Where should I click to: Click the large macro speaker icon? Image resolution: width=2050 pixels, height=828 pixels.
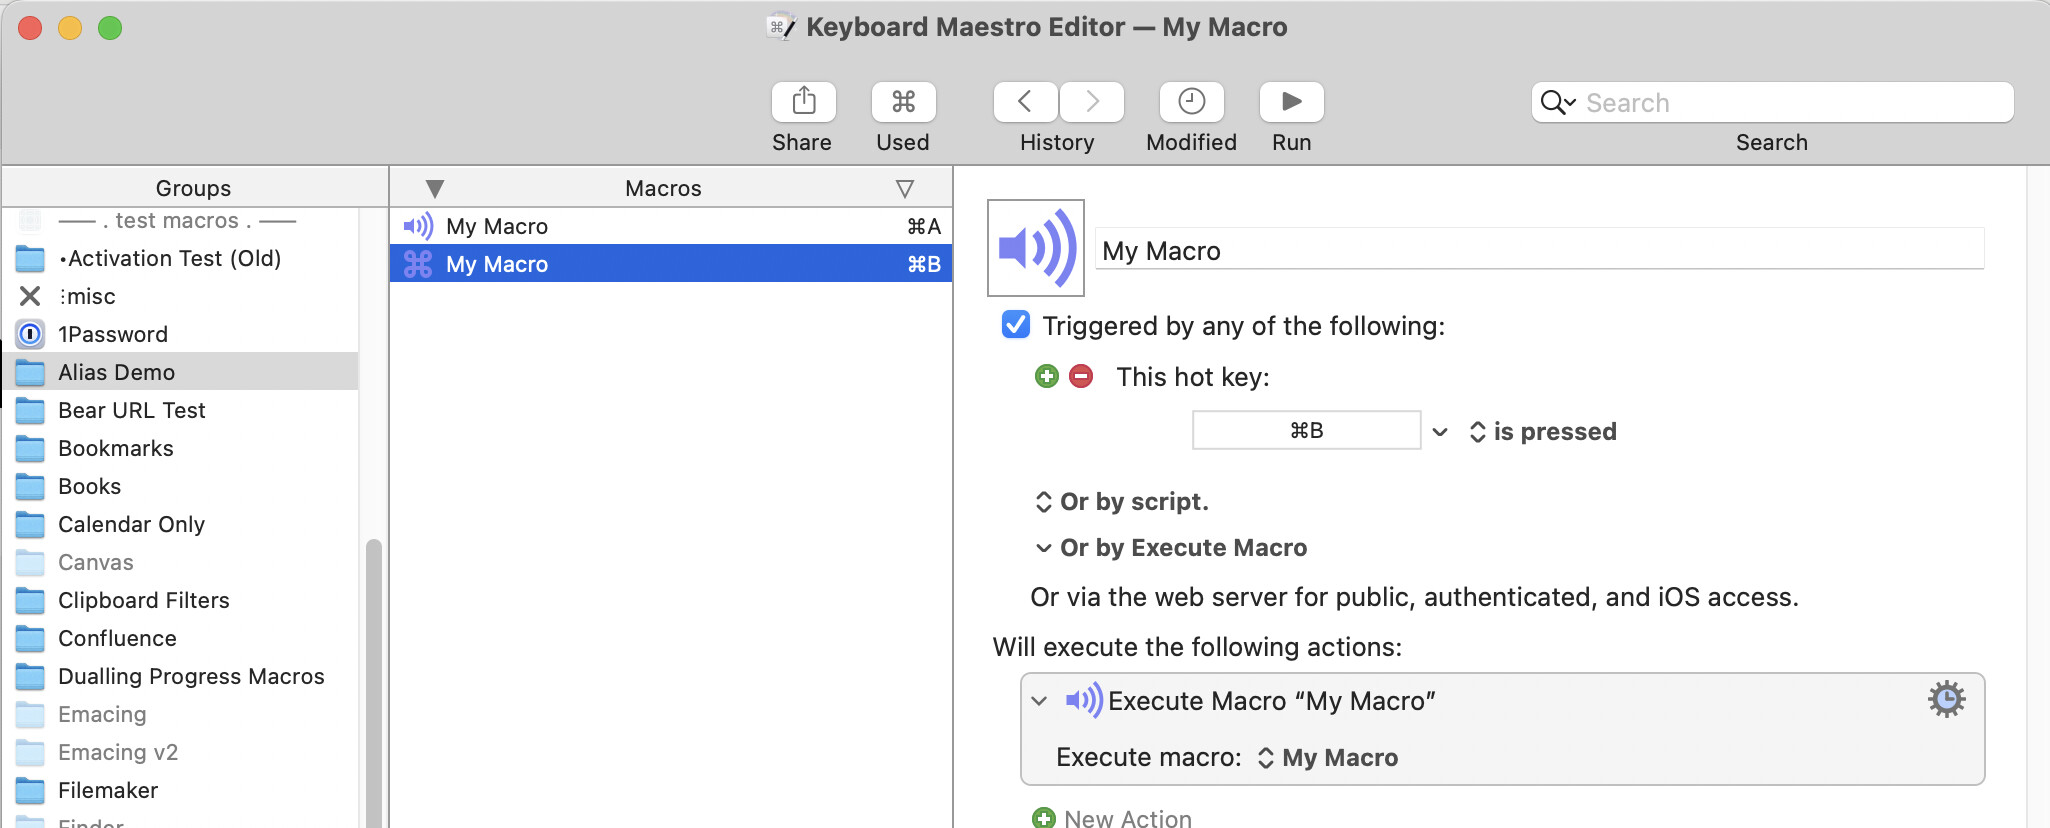pos(1036,248)
